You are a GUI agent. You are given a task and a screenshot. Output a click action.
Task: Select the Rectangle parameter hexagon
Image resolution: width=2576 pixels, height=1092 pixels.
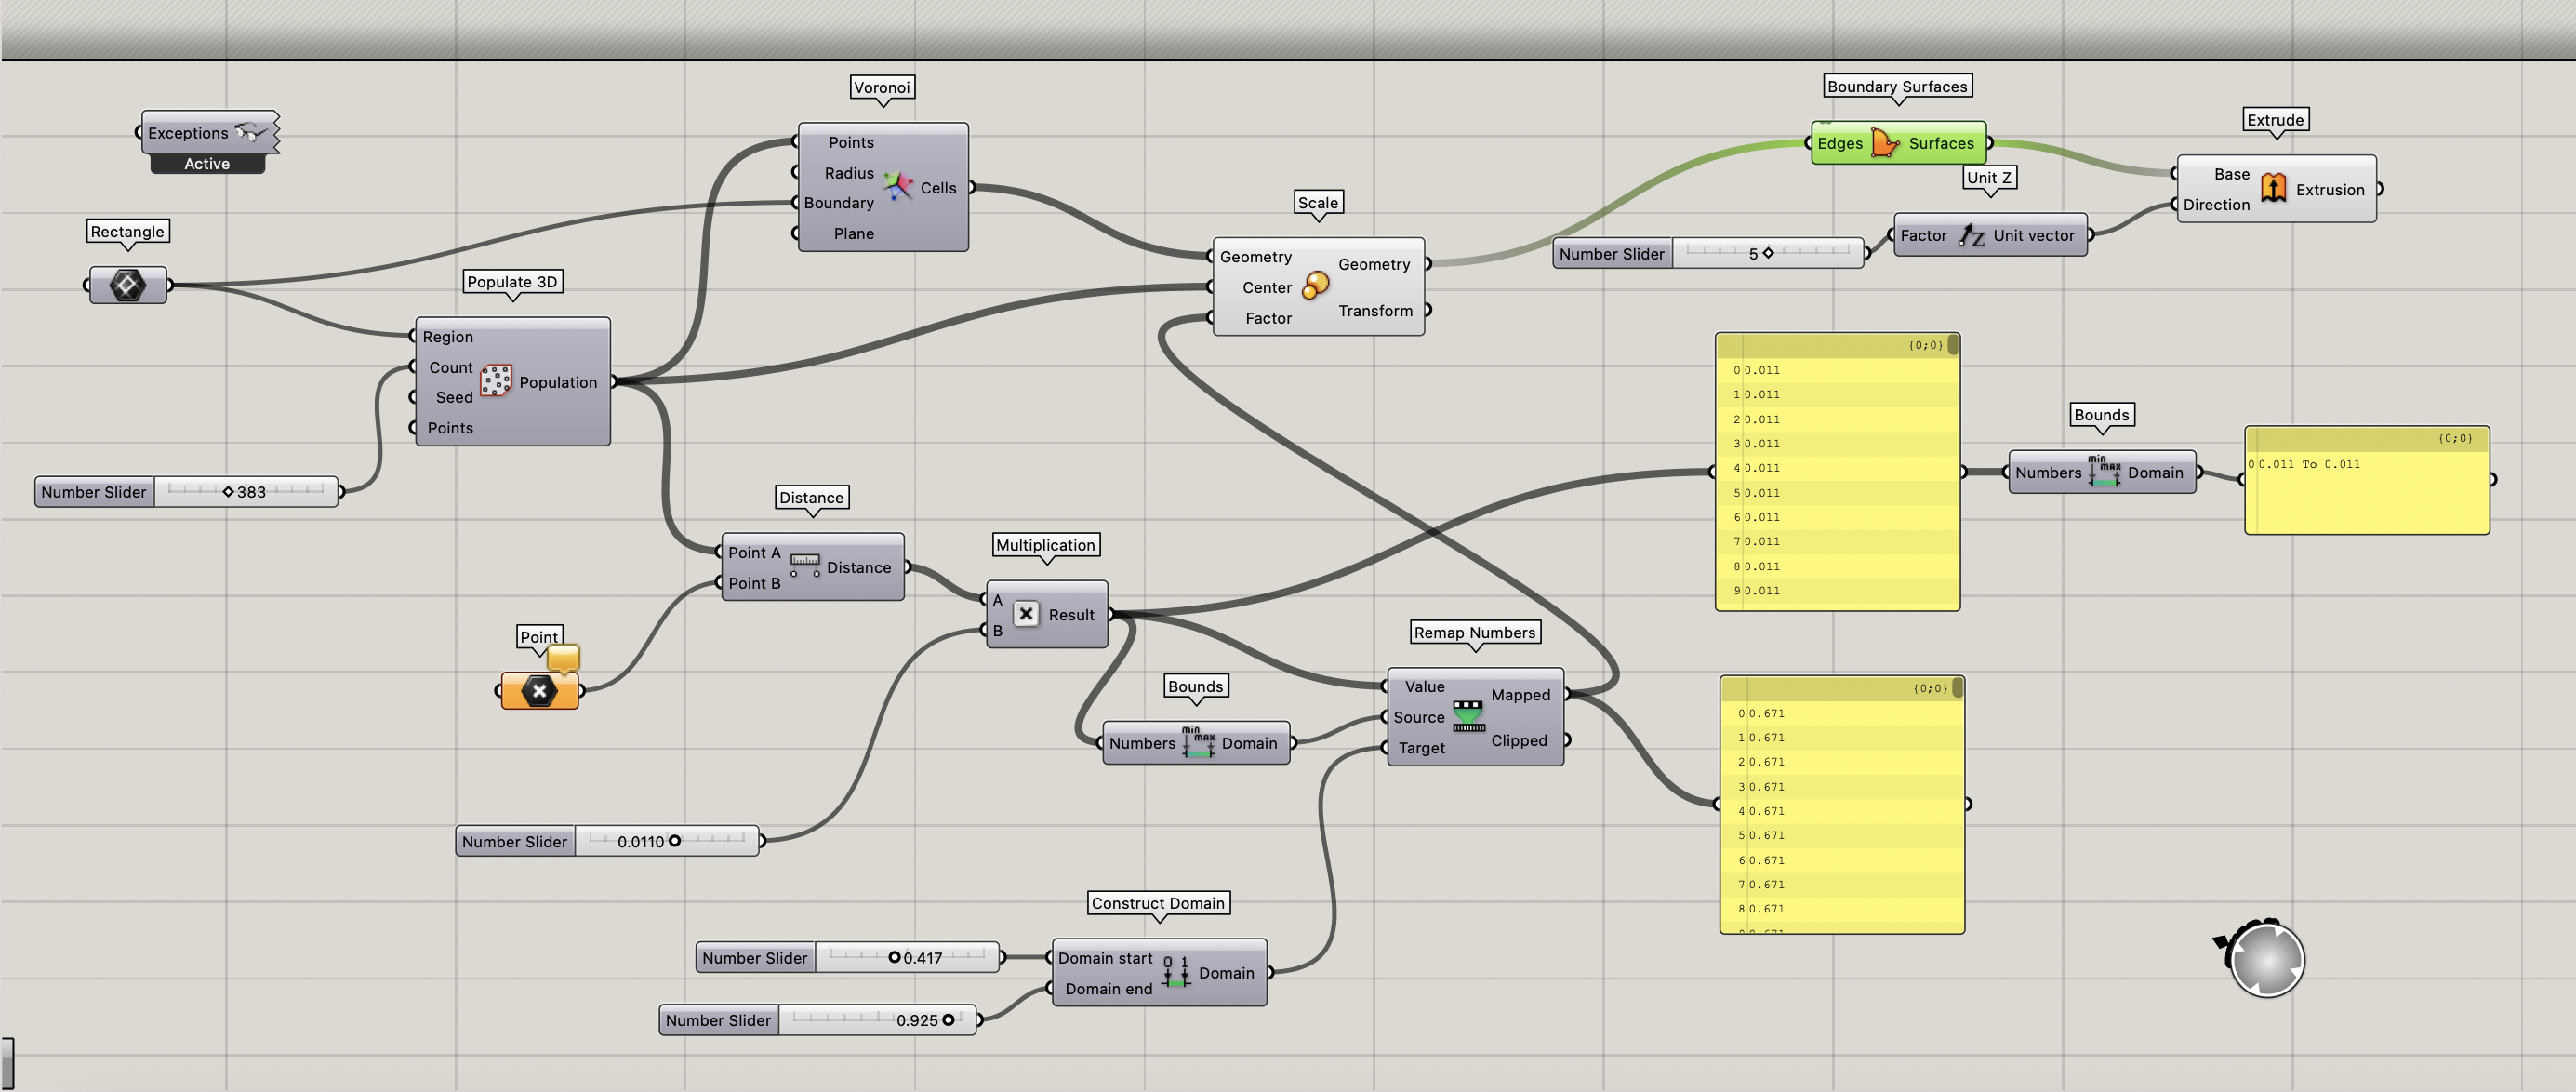point(127,285)
